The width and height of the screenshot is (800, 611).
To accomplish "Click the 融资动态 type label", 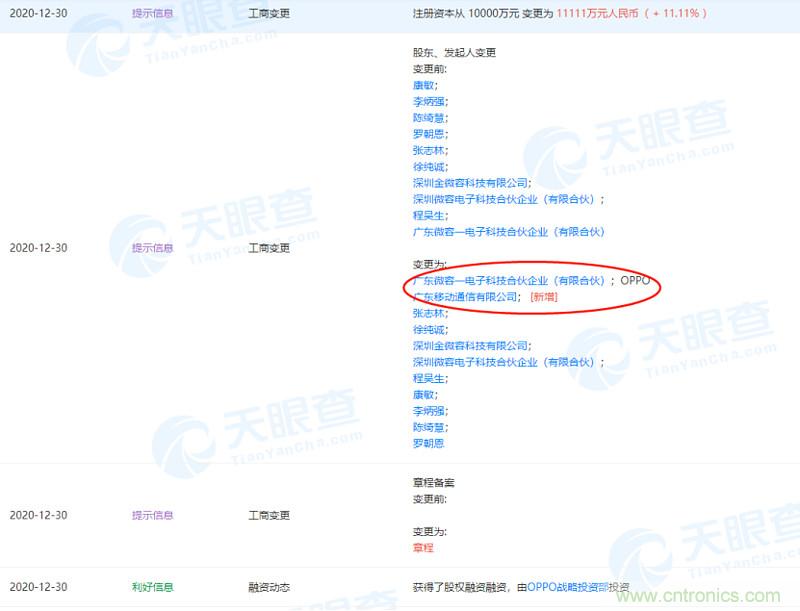I will [269, 587].
